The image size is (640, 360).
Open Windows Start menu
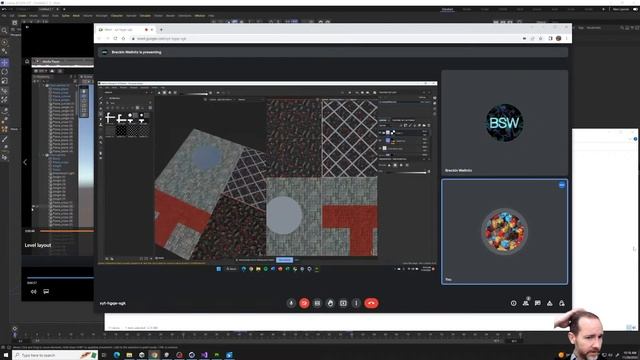coord(6,355)
